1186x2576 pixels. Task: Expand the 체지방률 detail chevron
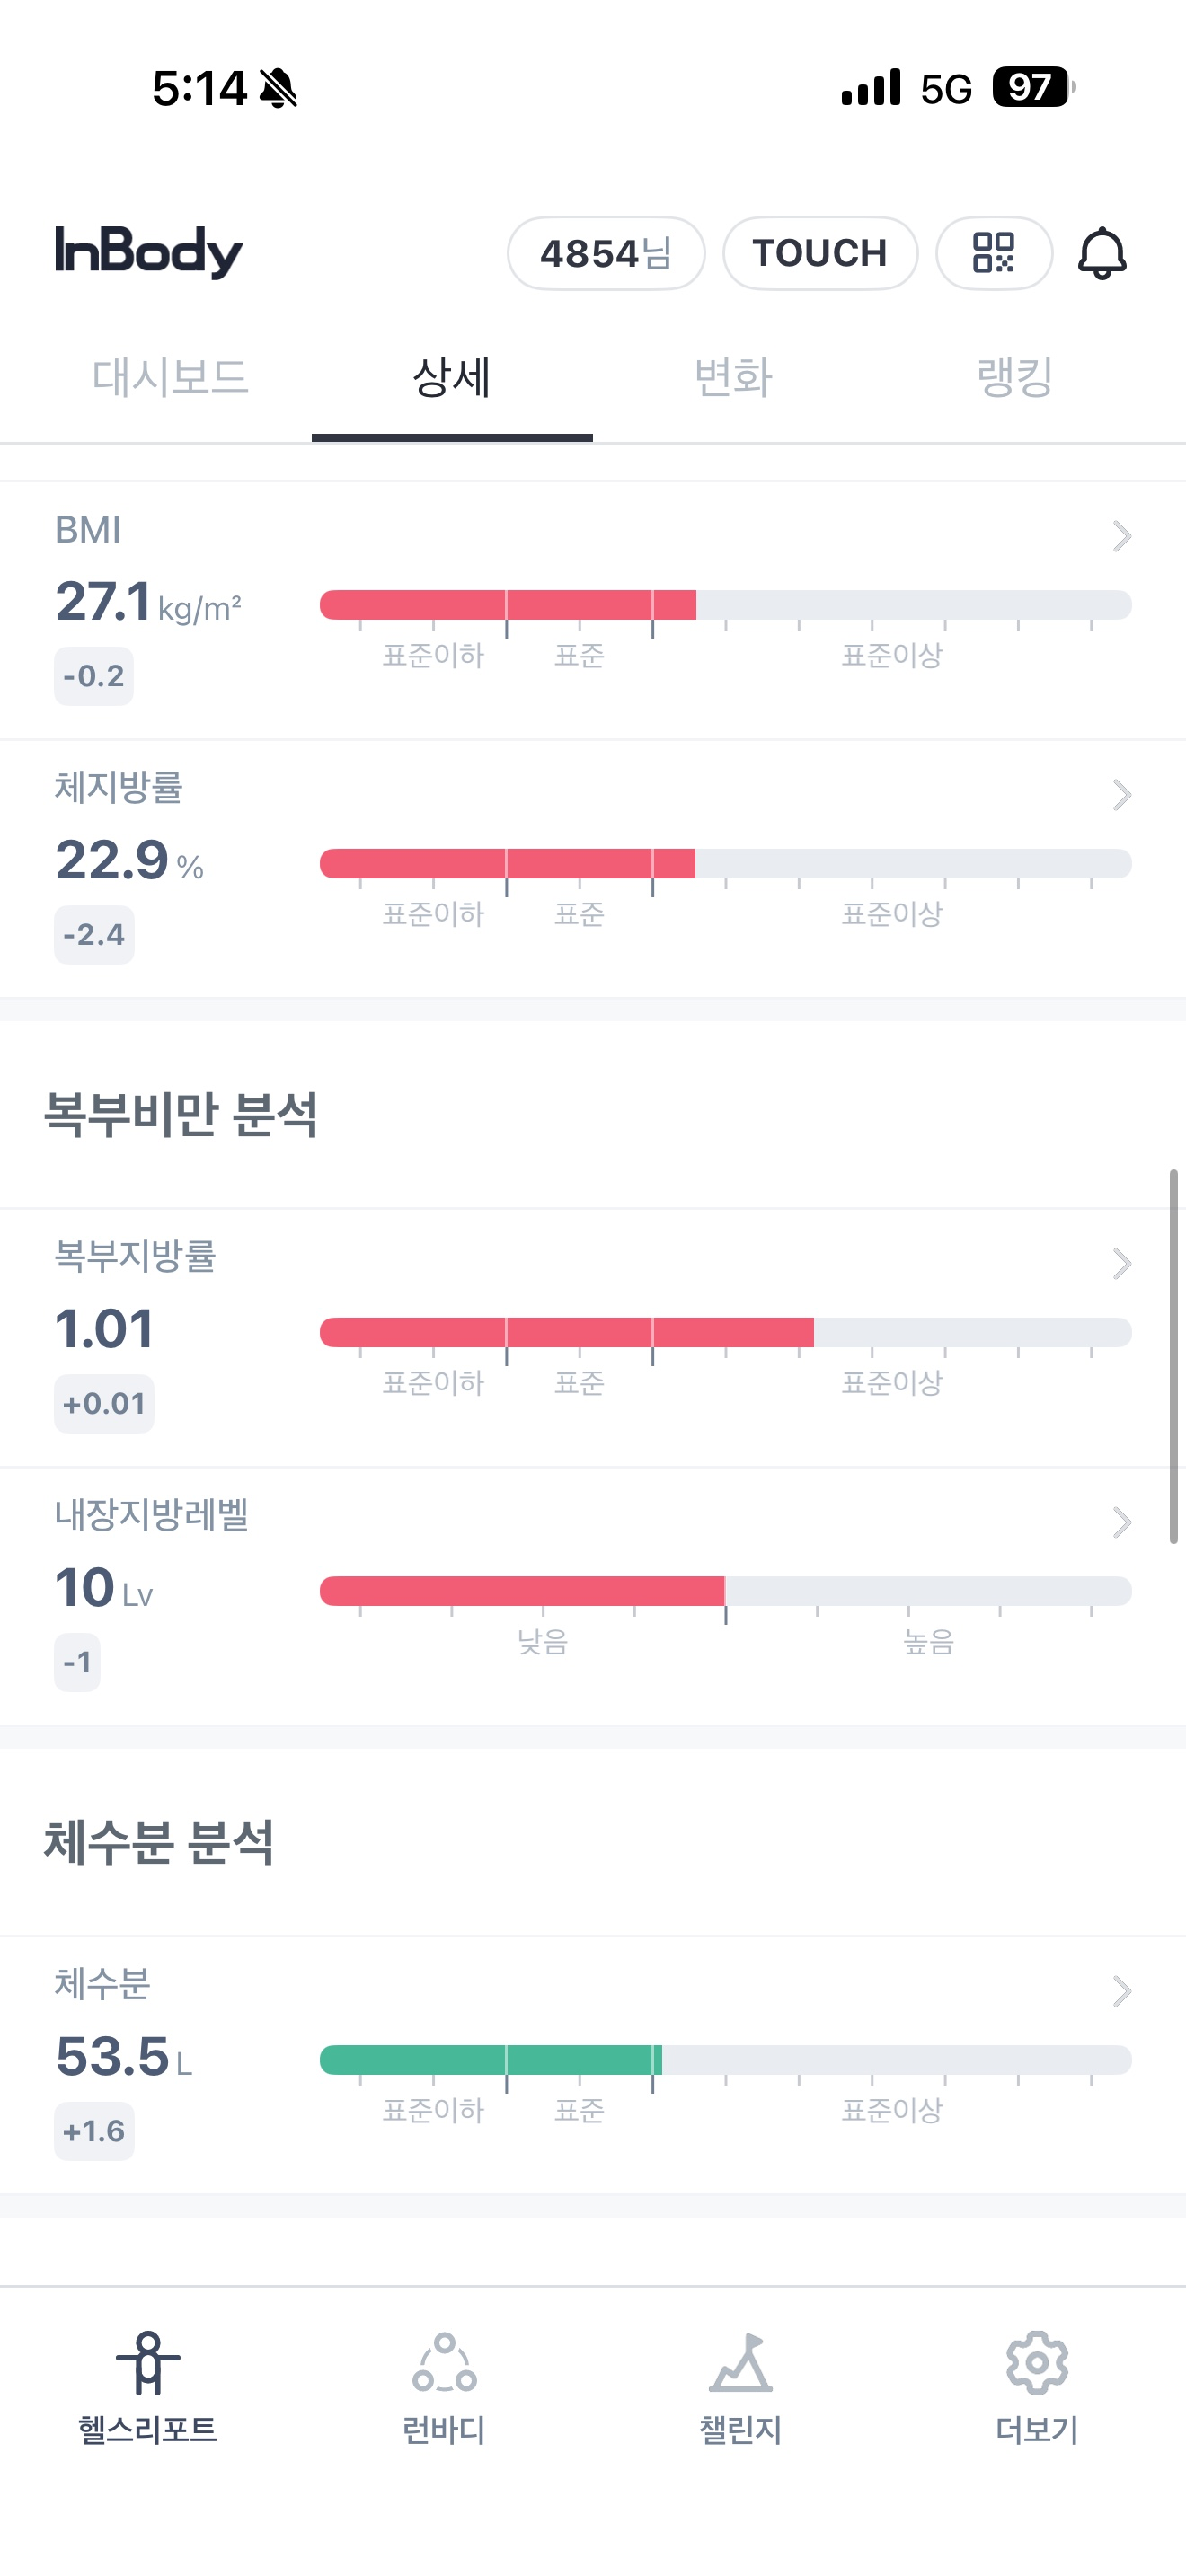1122,795
